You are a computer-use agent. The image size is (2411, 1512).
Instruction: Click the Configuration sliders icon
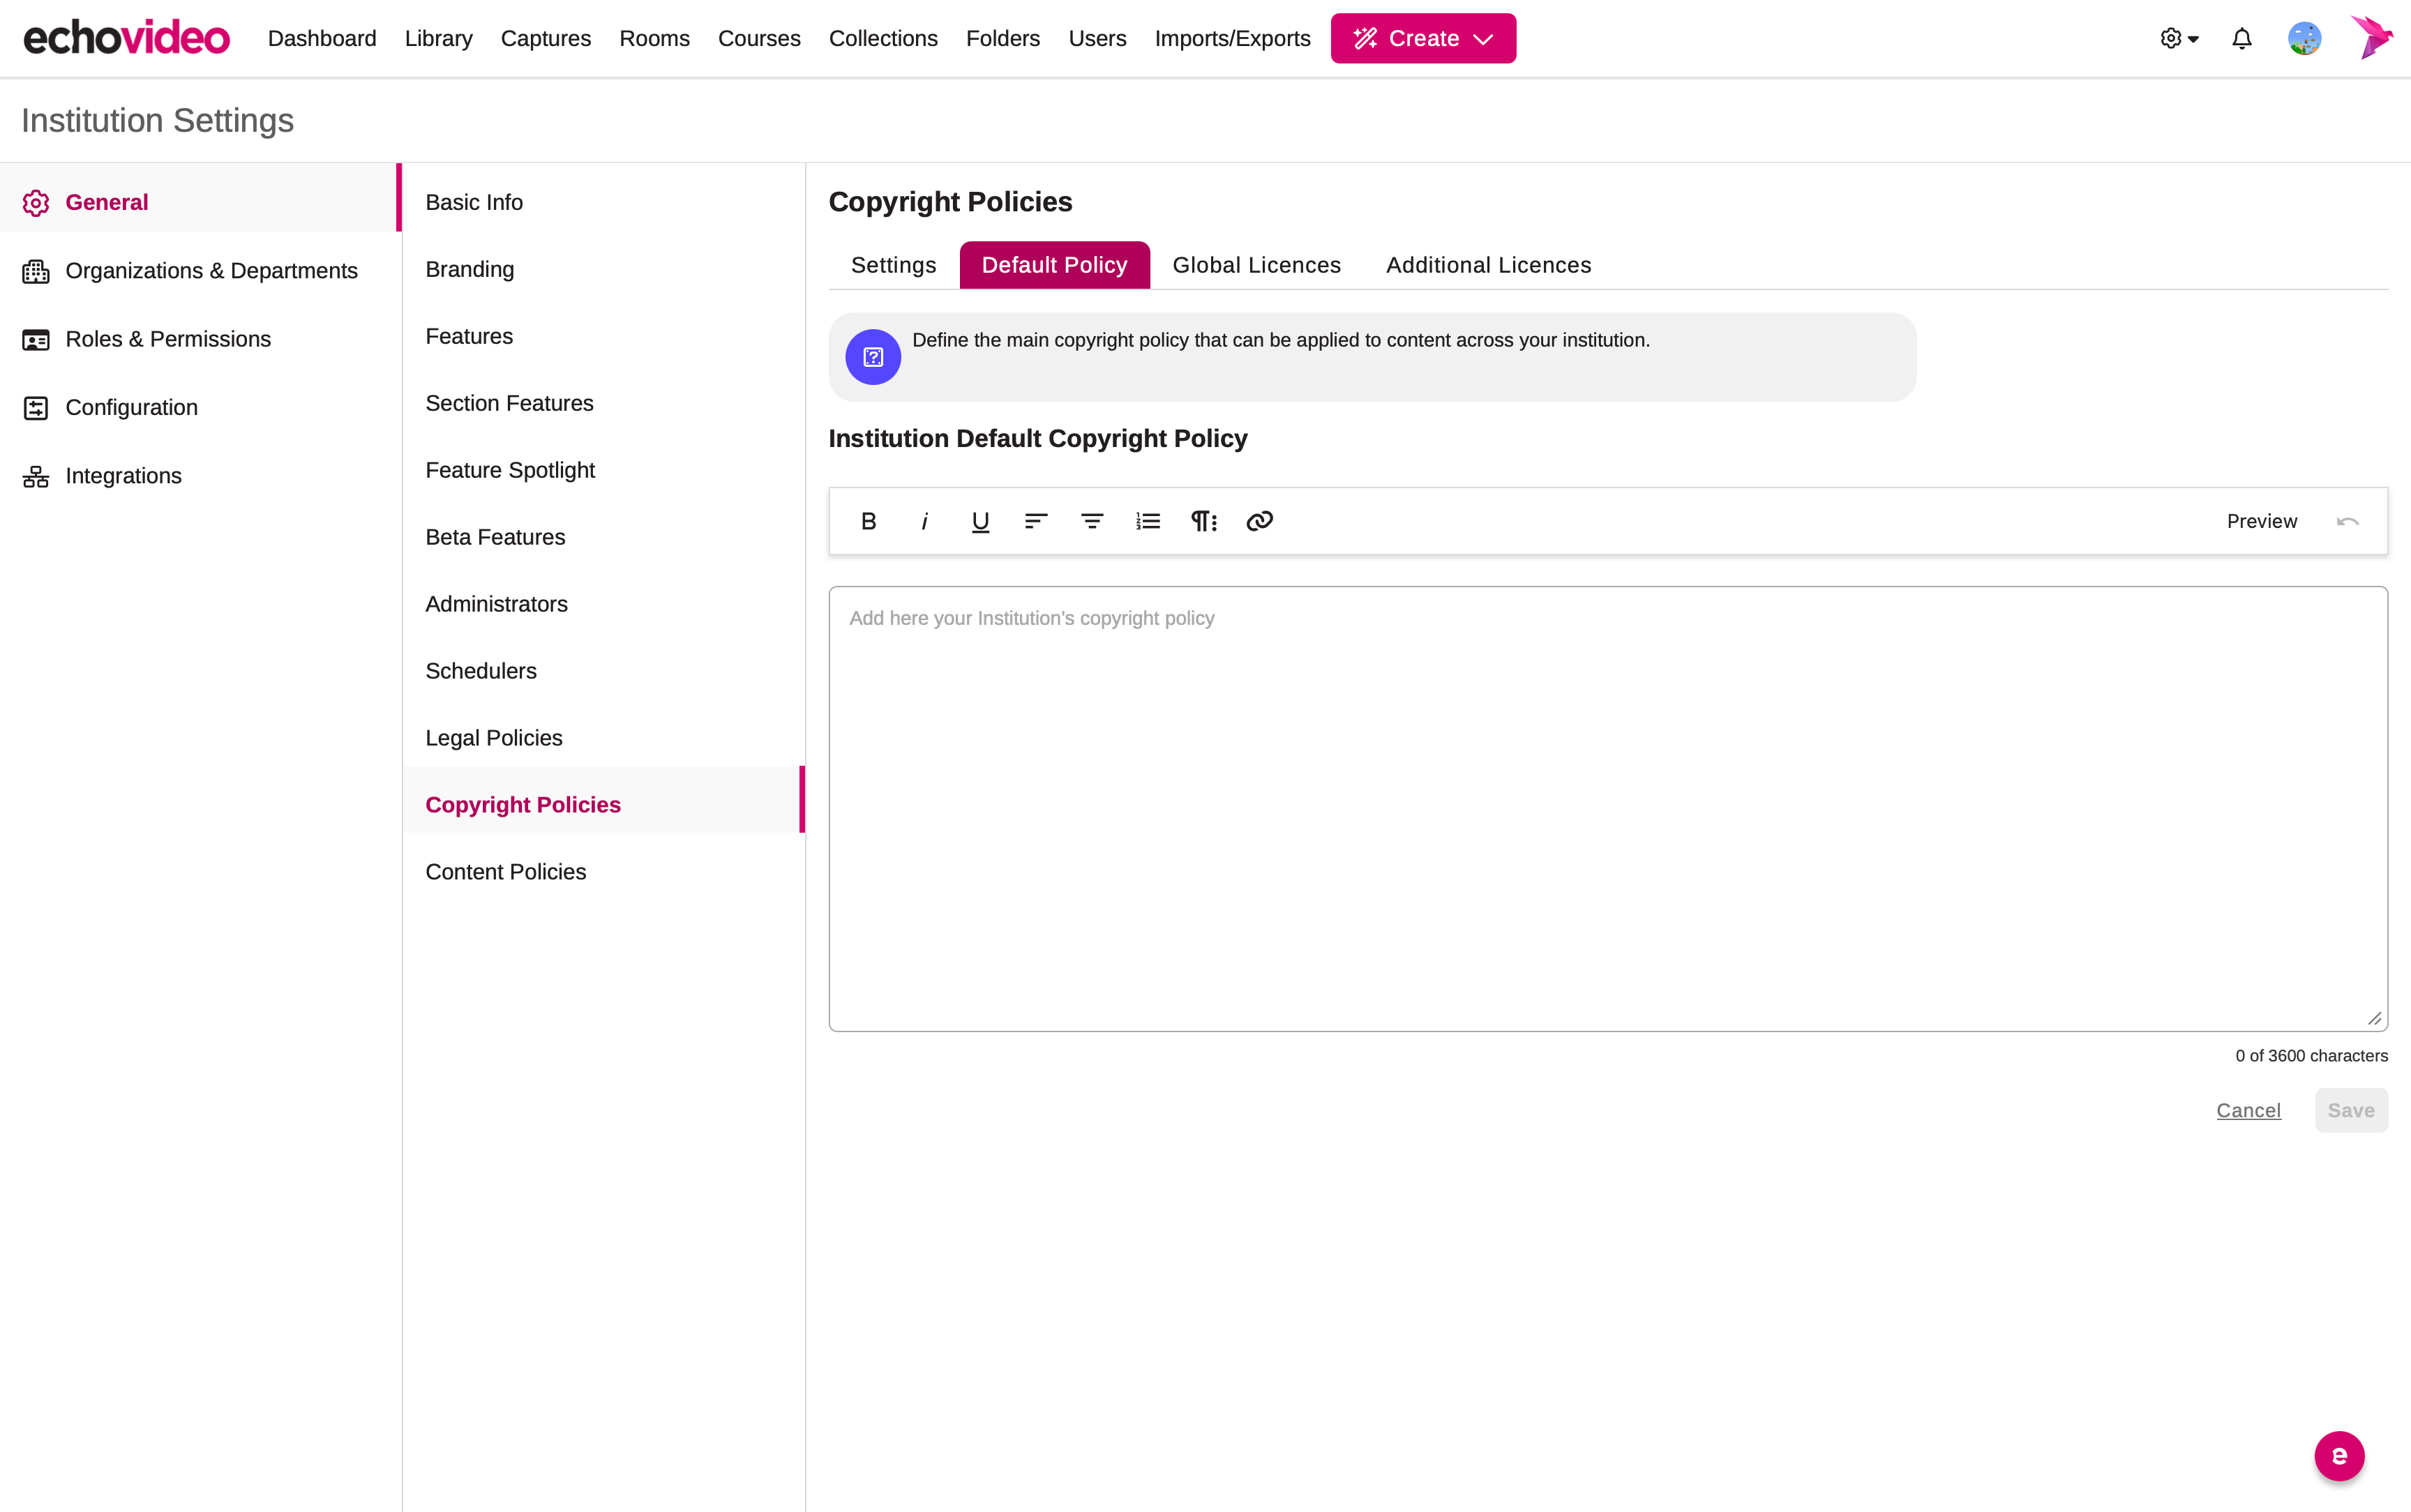[x=36, y=408]
